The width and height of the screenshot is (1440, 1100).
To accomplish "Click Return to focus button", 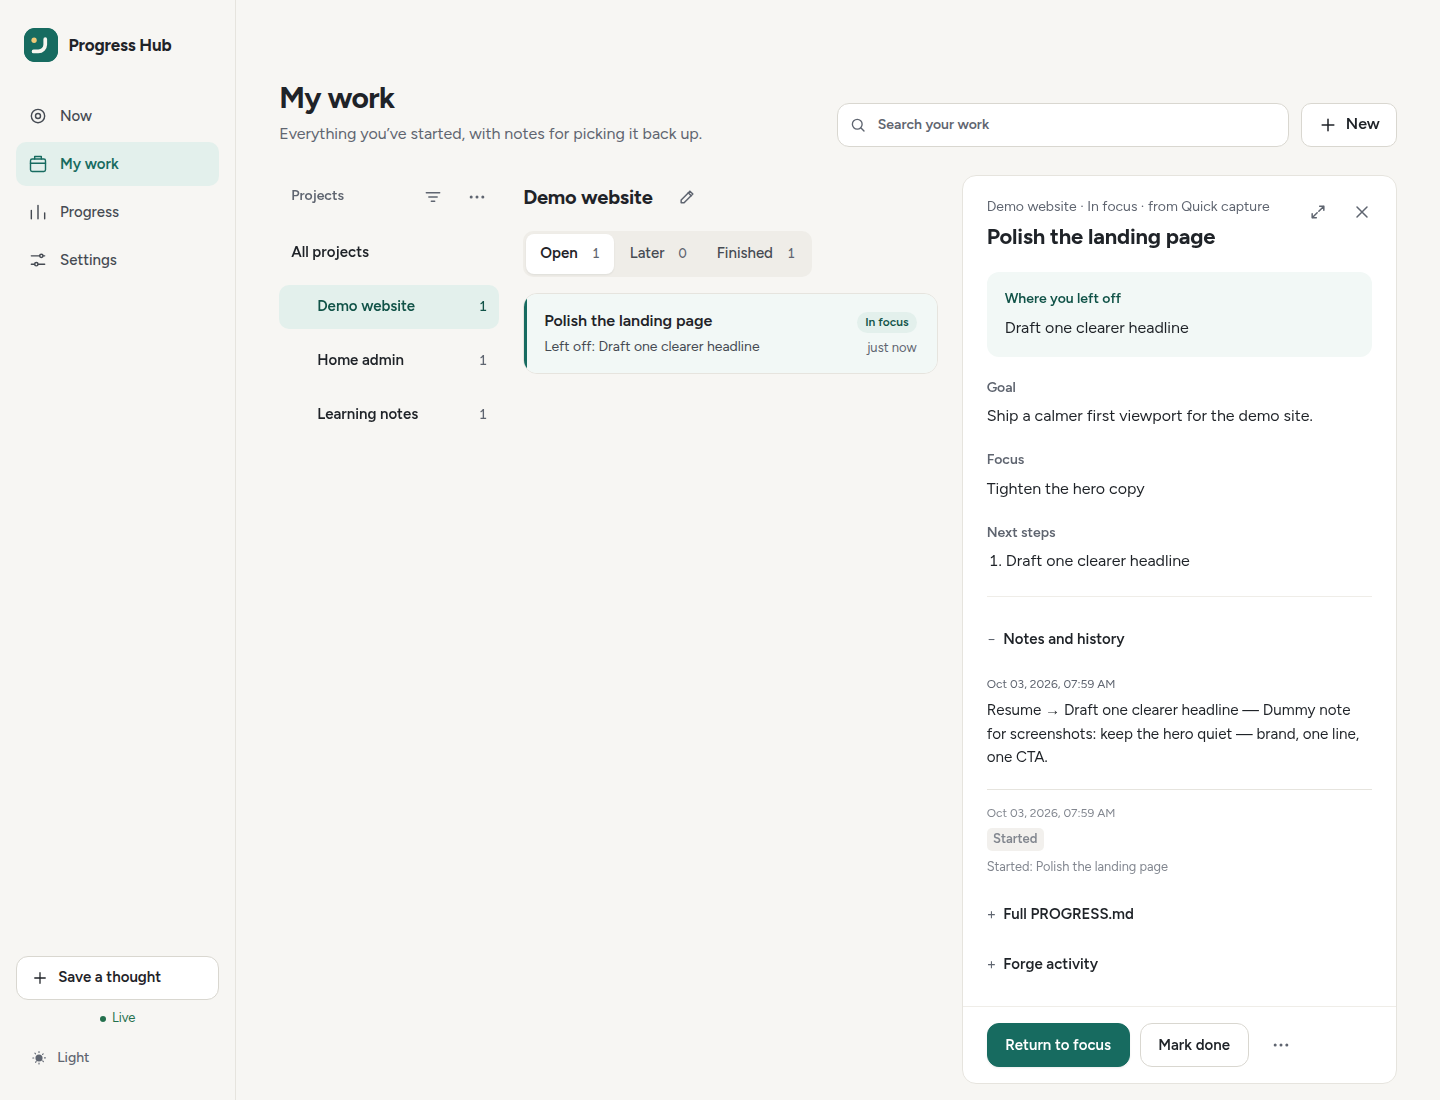I will (1058, 1045).
